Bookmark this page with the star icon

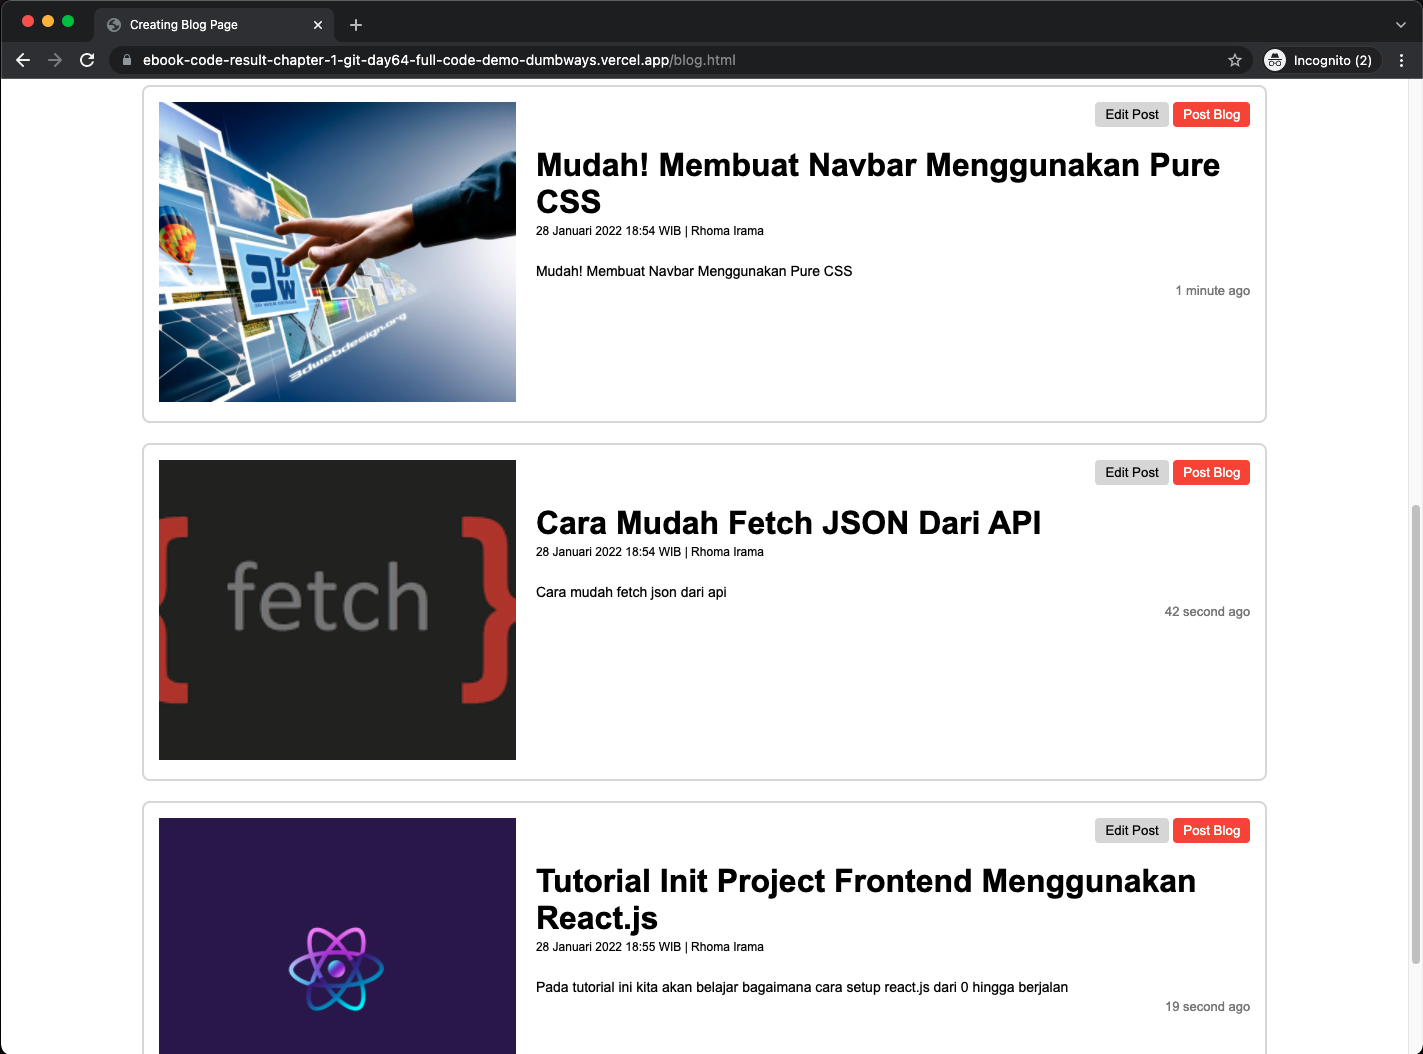coord(1235,60)
